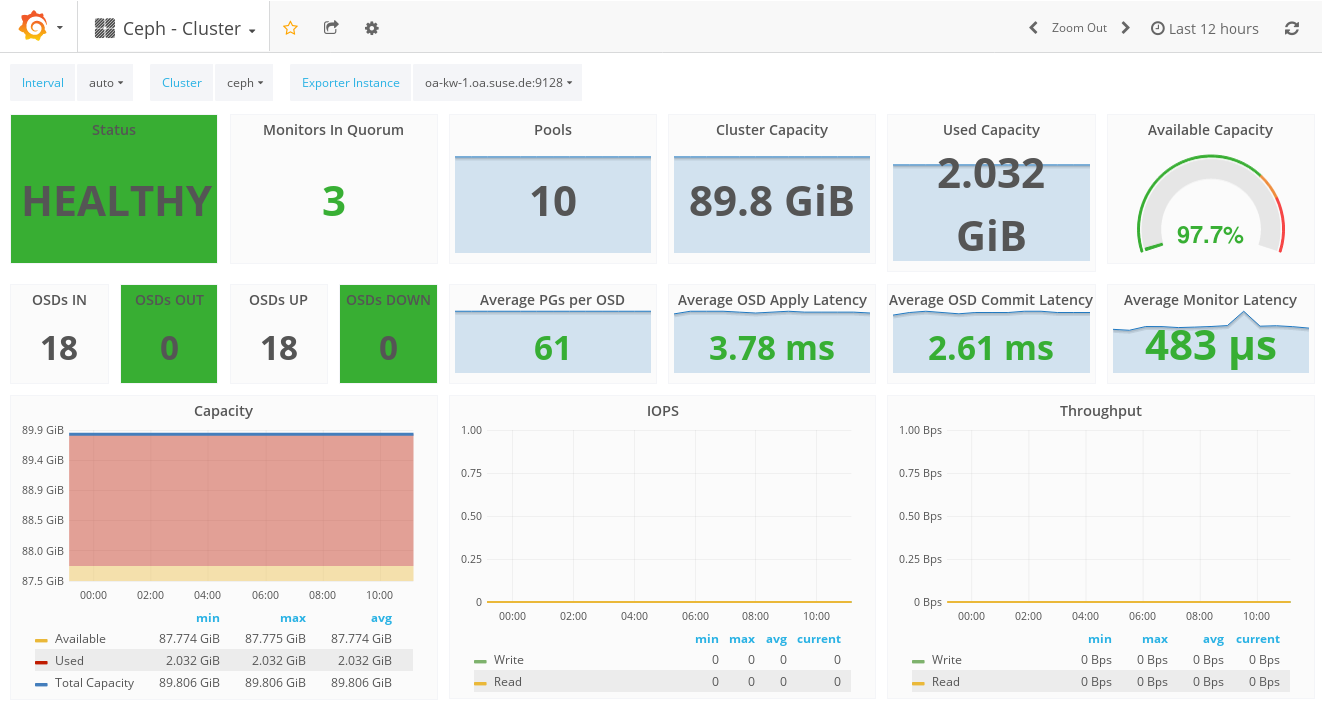The height and width of the screenshot is (707, 1322).
Task: Open dashboard settings gear icon
Action: (x=372, y=28)
